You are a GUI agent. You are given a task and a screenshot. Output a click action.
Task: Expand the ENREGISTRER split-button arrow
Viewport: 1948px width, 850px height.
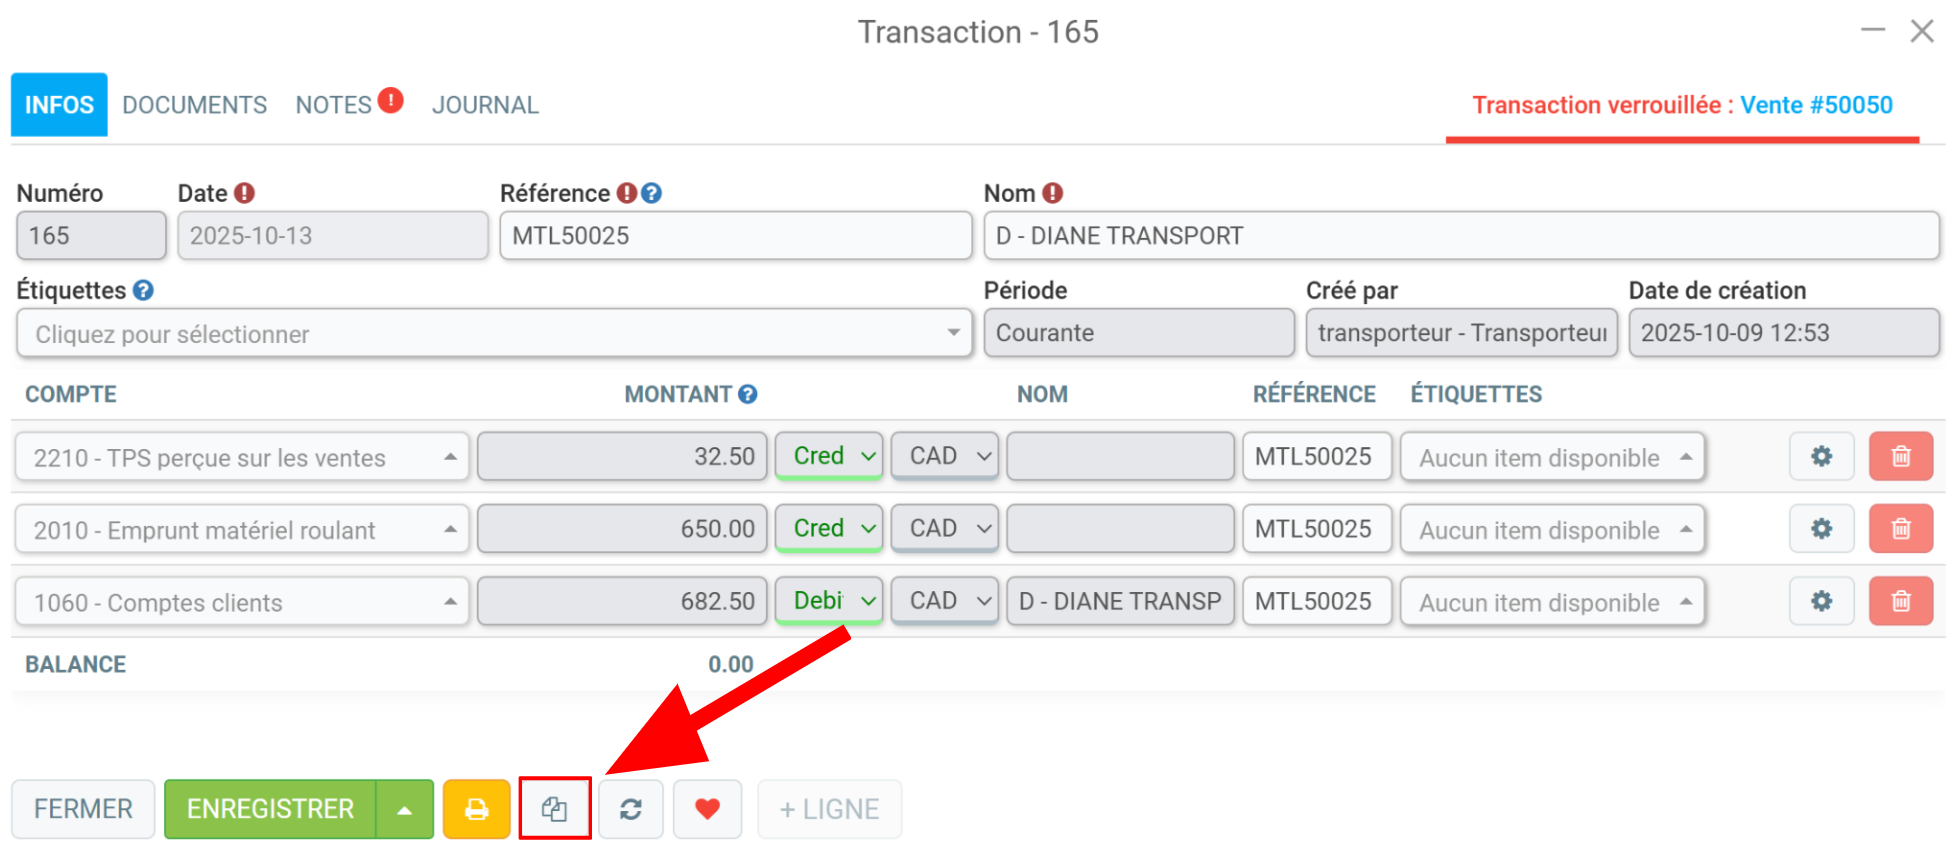404,809
